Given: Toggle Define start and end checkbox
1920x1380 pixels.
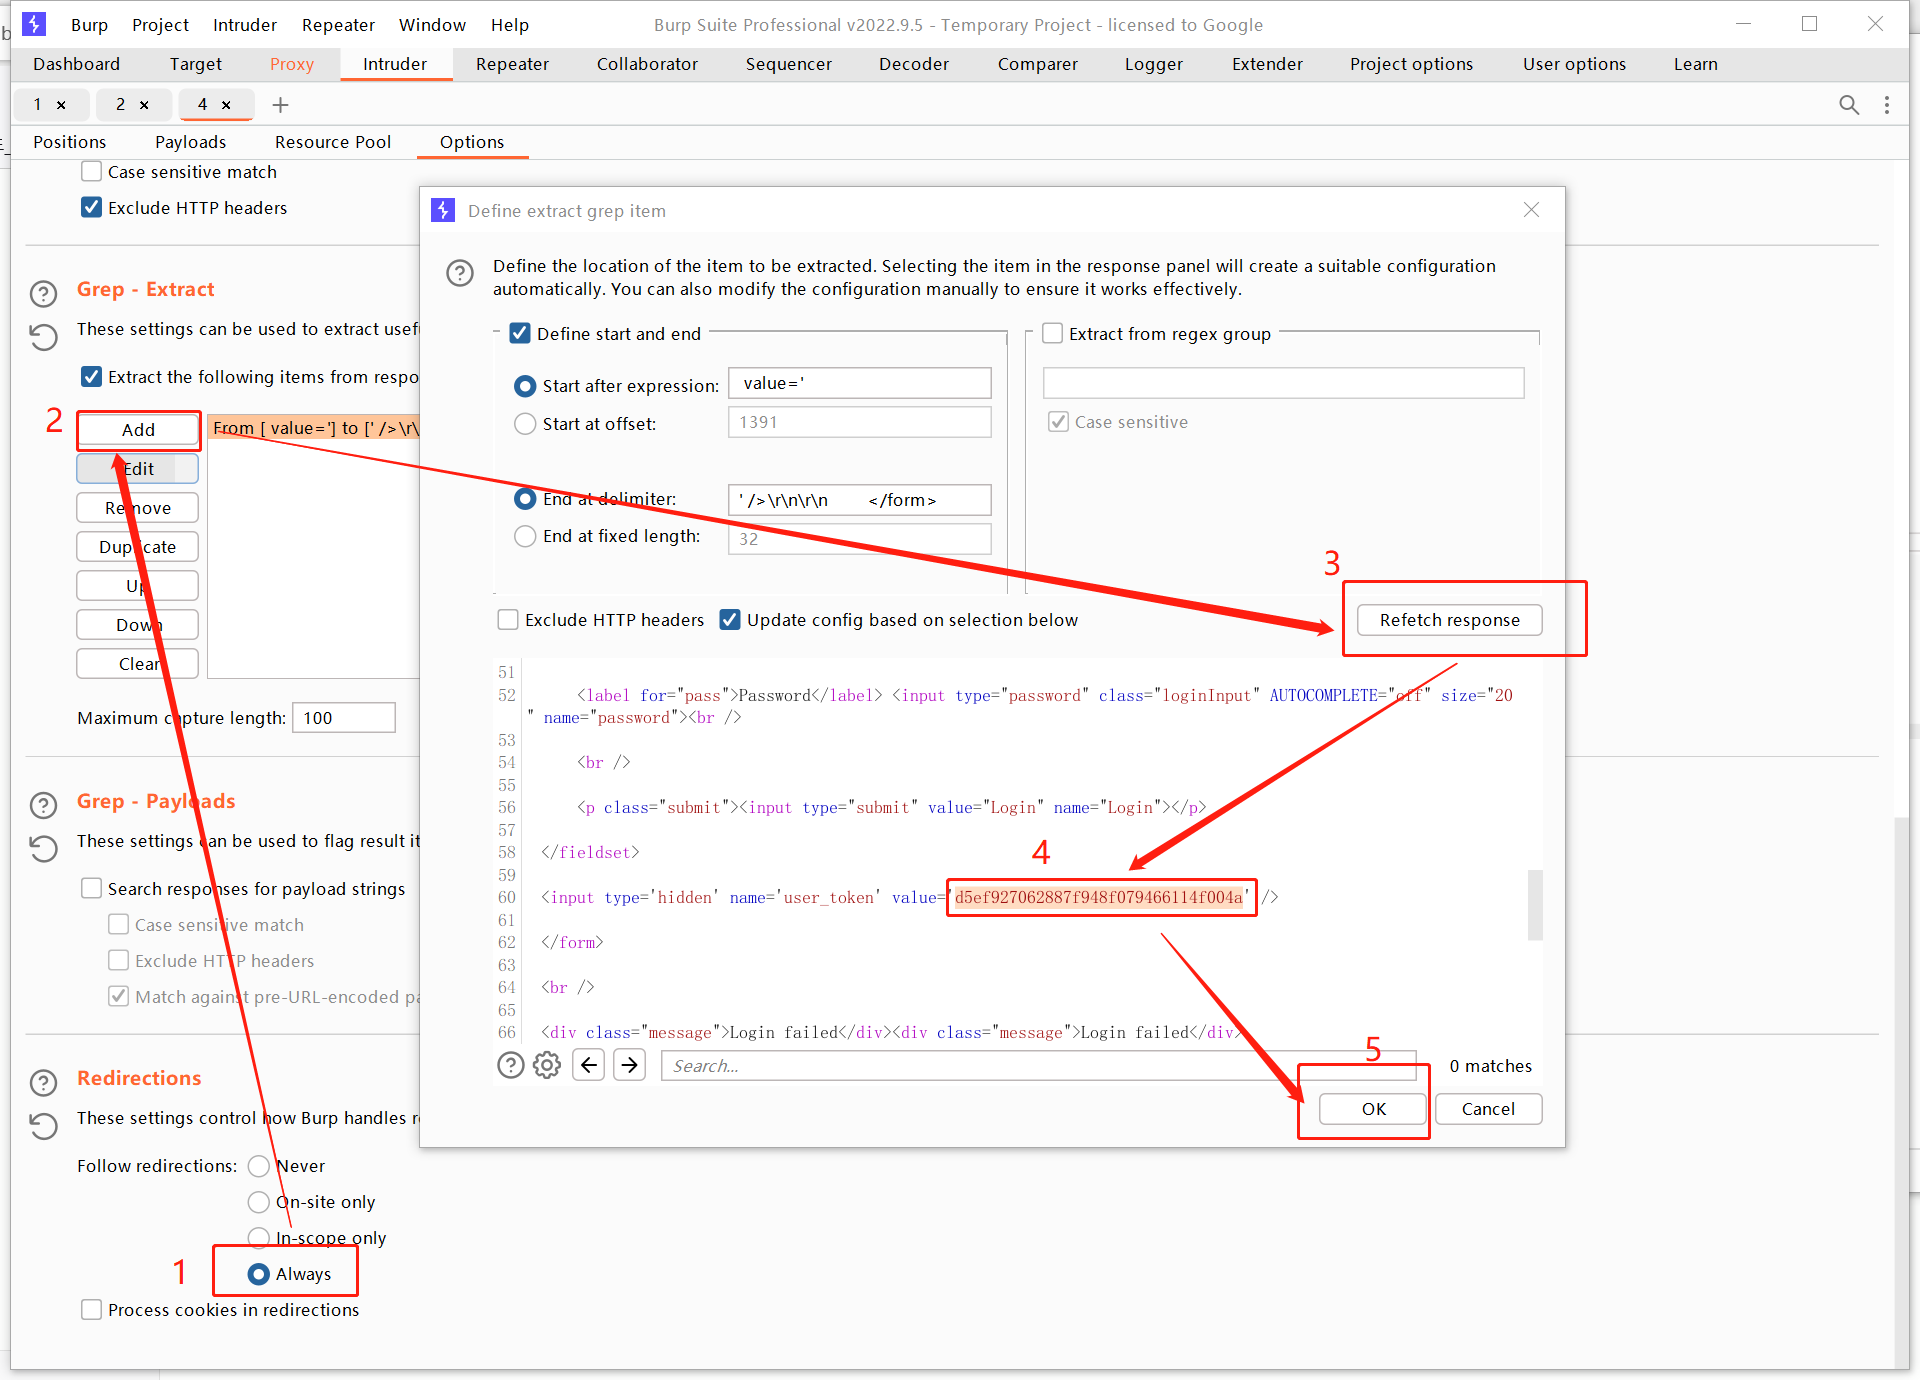Looking at the screenshot, I should [x=520, y=334].
